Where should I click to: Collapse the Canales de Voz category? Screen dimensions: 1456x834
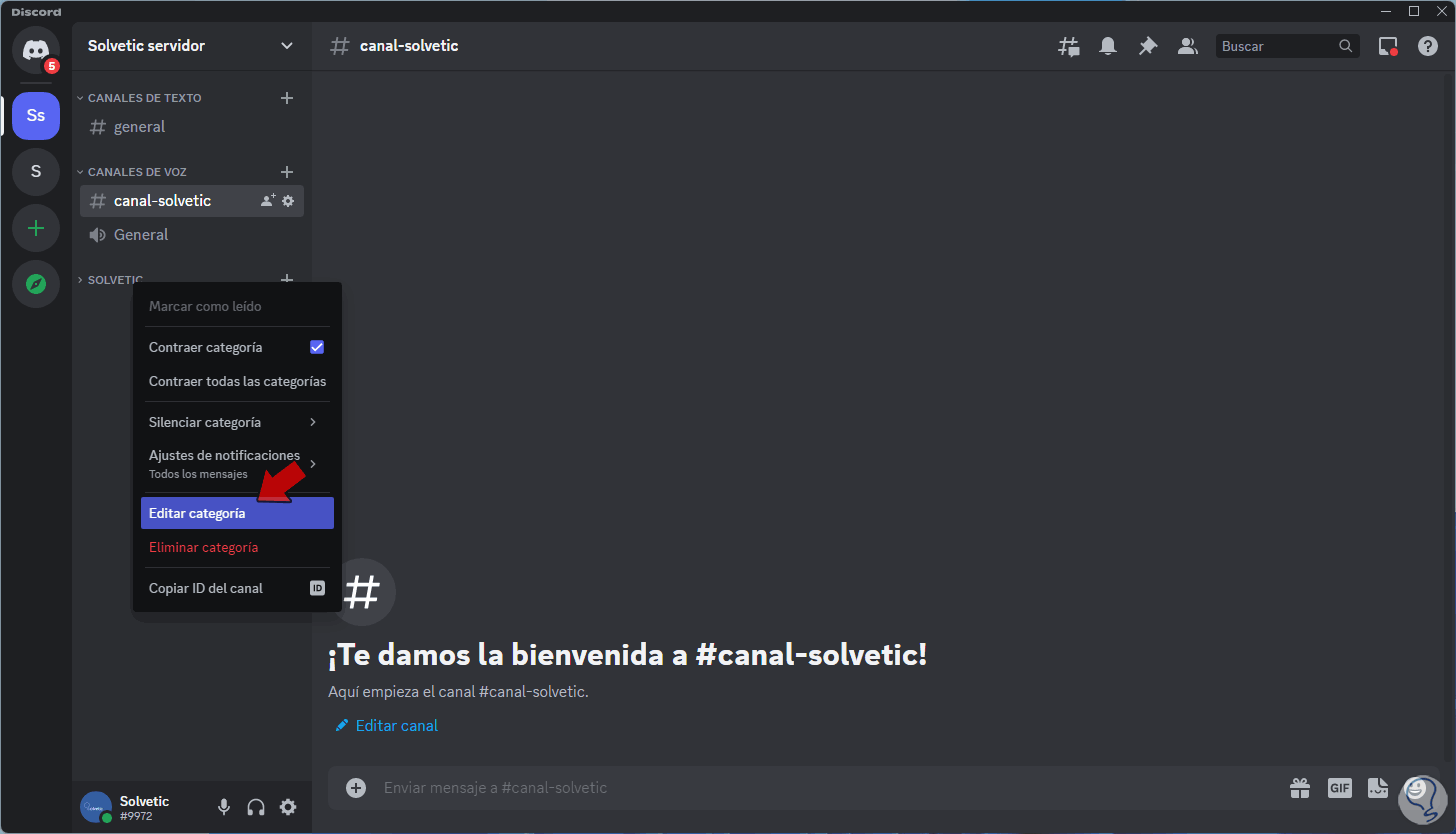[x=132, y=172]
